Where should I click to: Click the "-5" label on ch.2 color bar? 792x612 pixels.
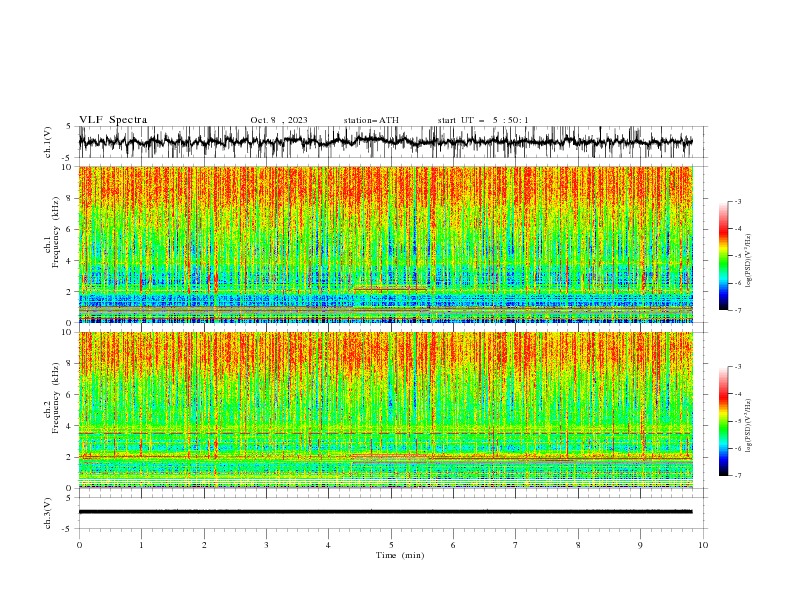point(737,421)
